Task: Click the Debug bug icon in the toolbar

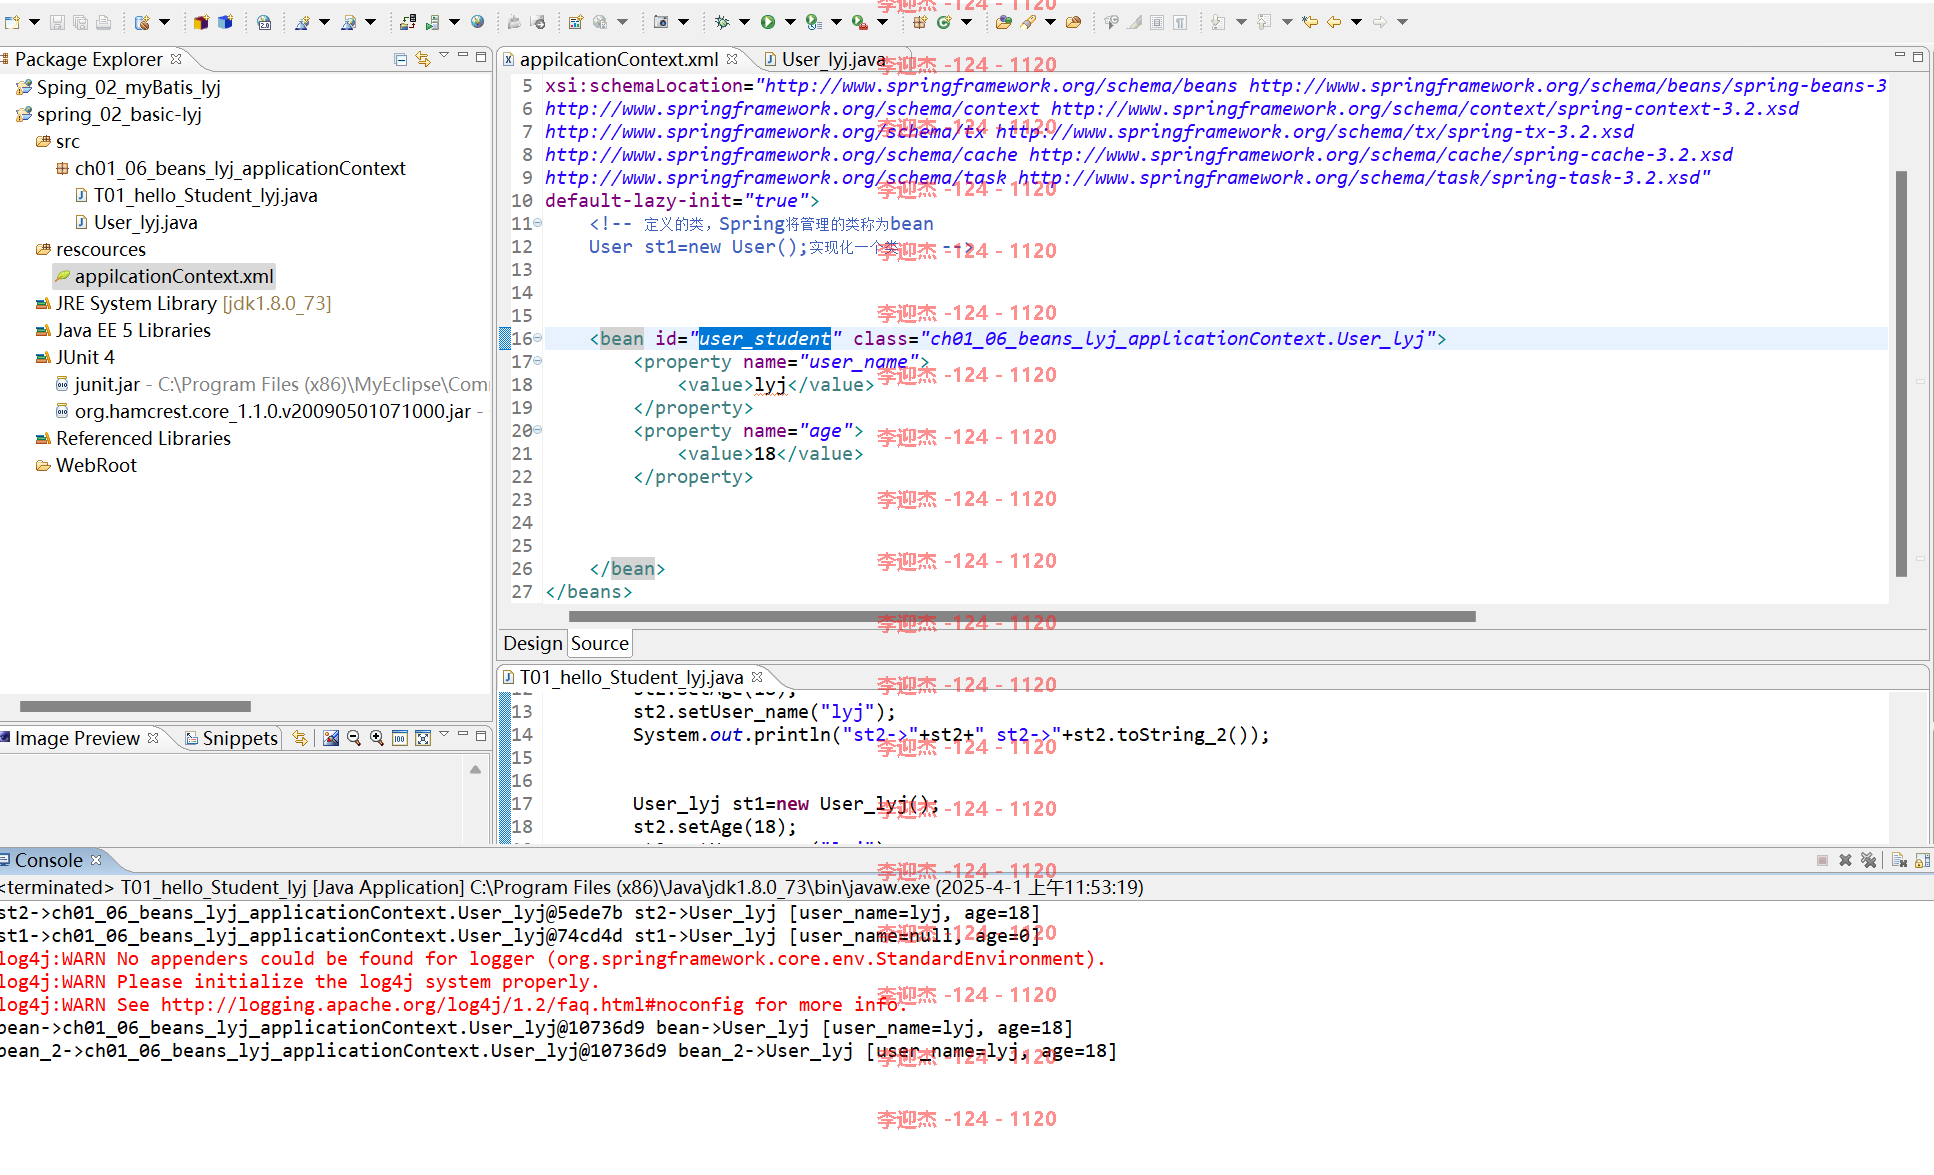Action: coord(721,22)
